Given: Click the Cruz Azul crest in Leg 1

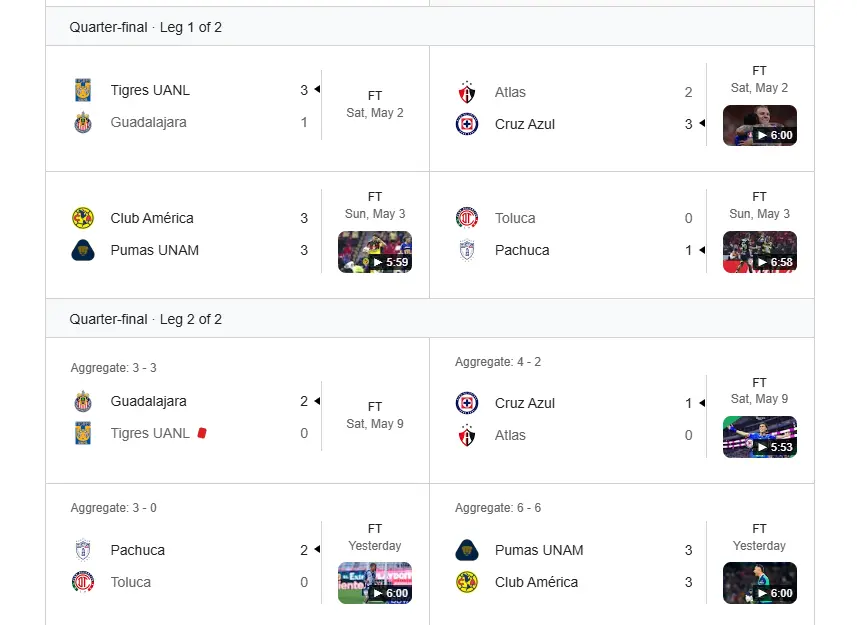Looking at the screenshot, I should [x=467, y=124].
